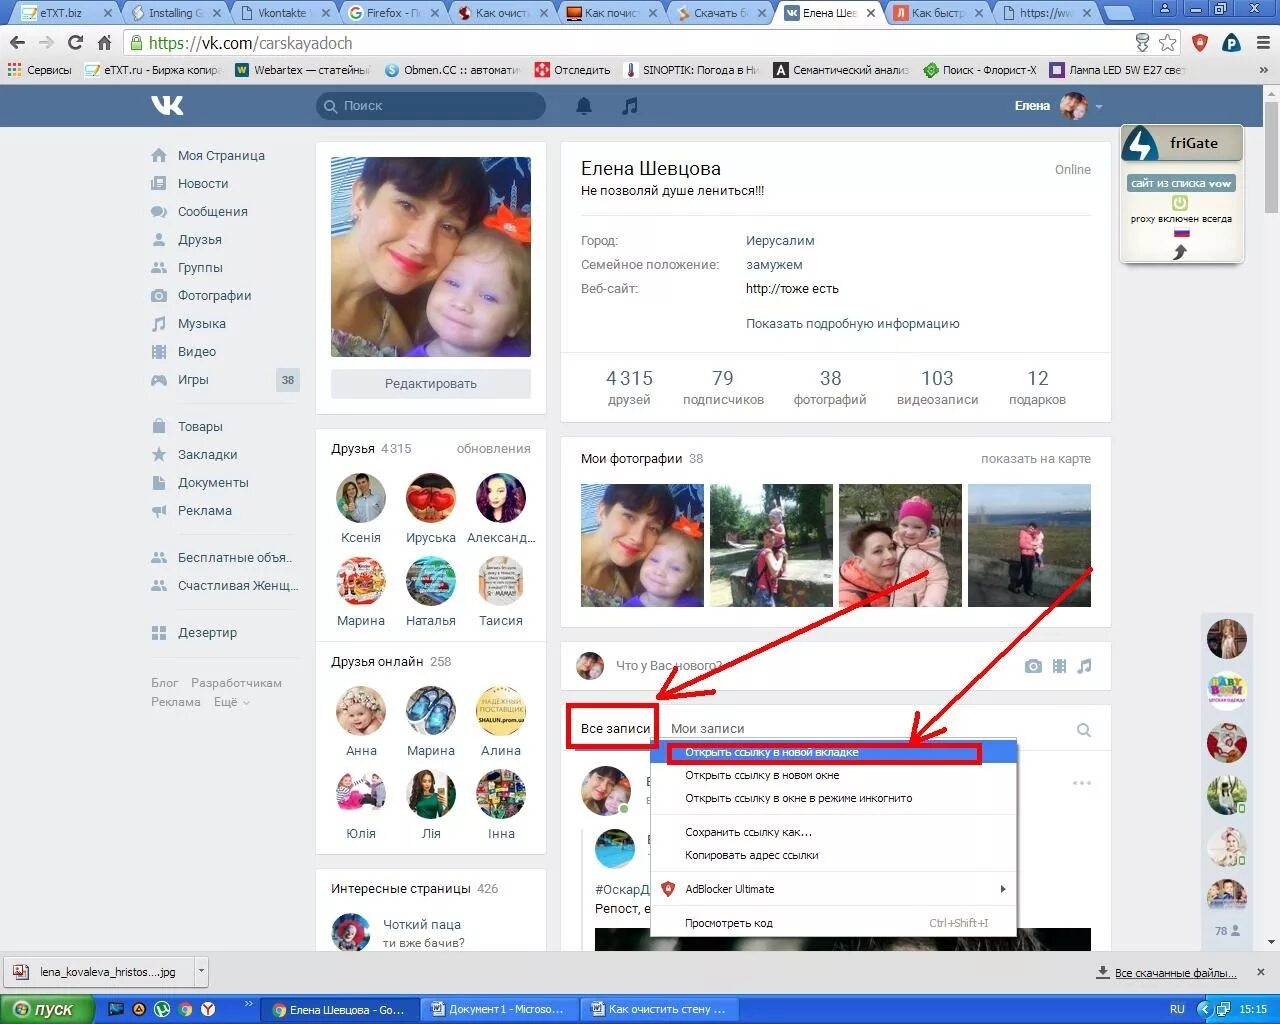This screenshot has width=1280, height=1024.
Task: Open post options three-dots icon
Action: coord(1082,783)
